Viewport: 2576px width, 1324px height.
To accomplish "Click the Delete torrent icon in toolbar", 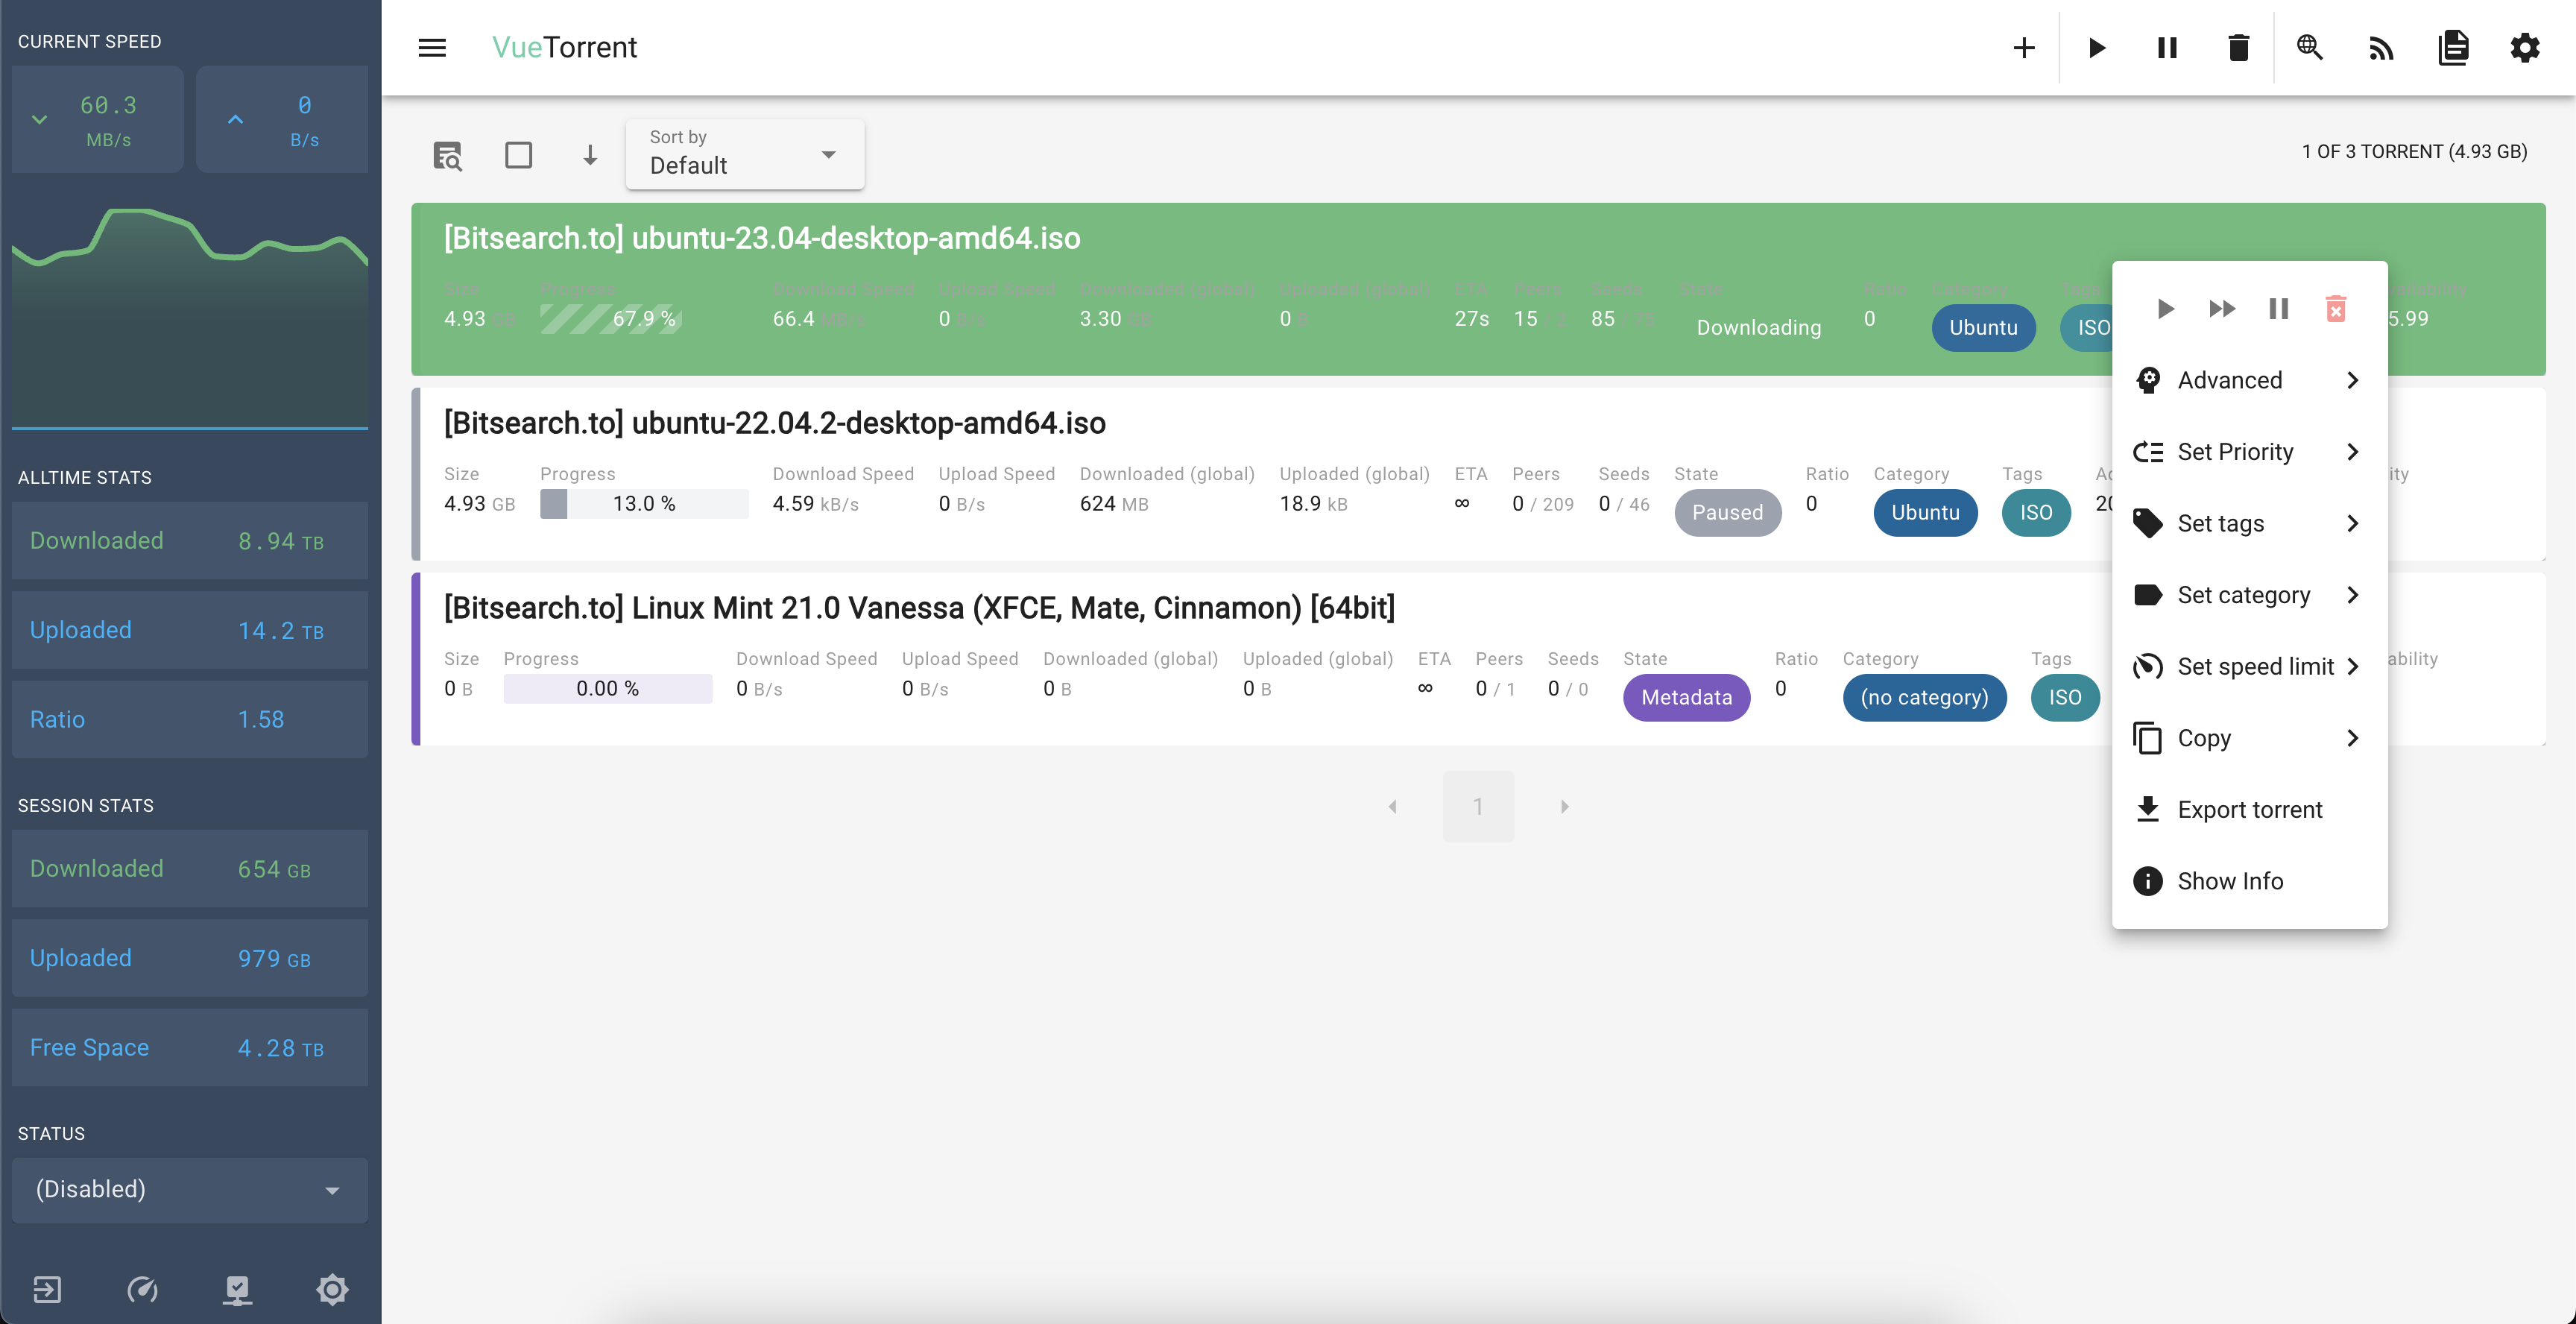I will click(2237, 45).
